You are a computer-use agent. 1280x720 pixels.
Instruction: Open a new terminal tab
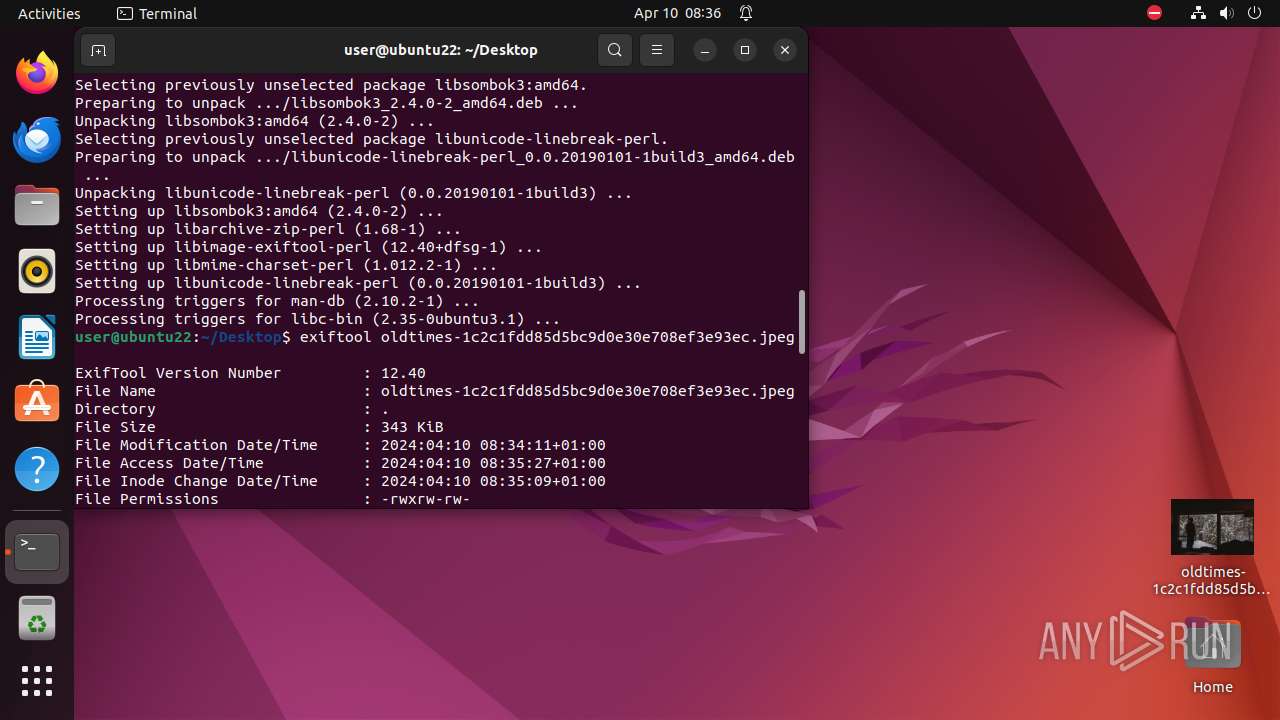98,50
